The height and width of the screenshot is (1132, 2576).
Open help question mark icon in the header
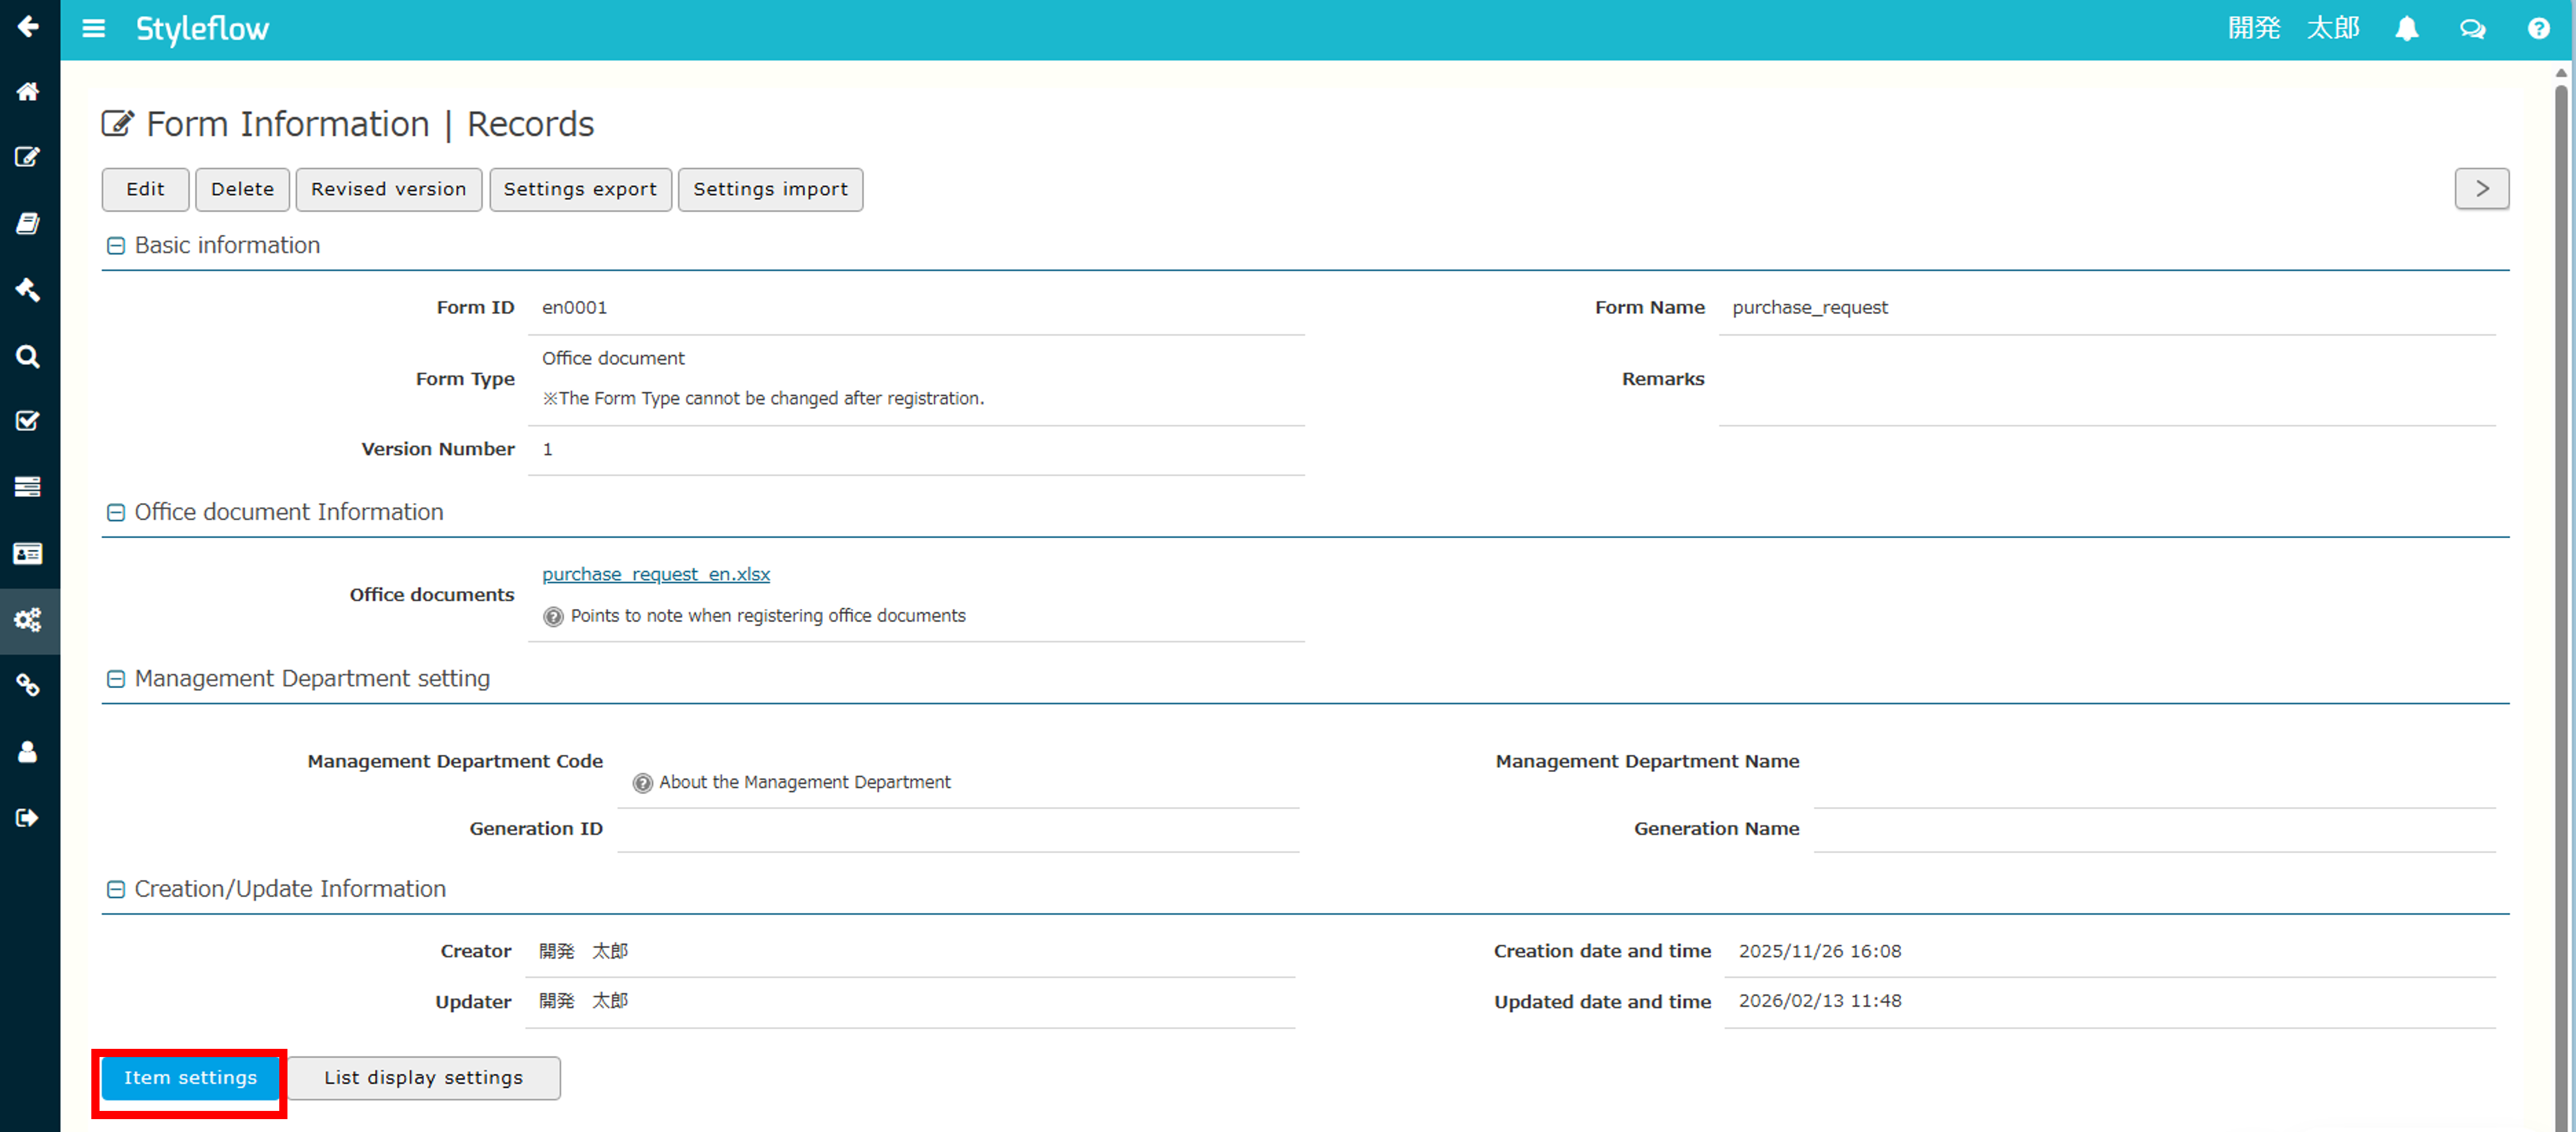[2538, 29]
